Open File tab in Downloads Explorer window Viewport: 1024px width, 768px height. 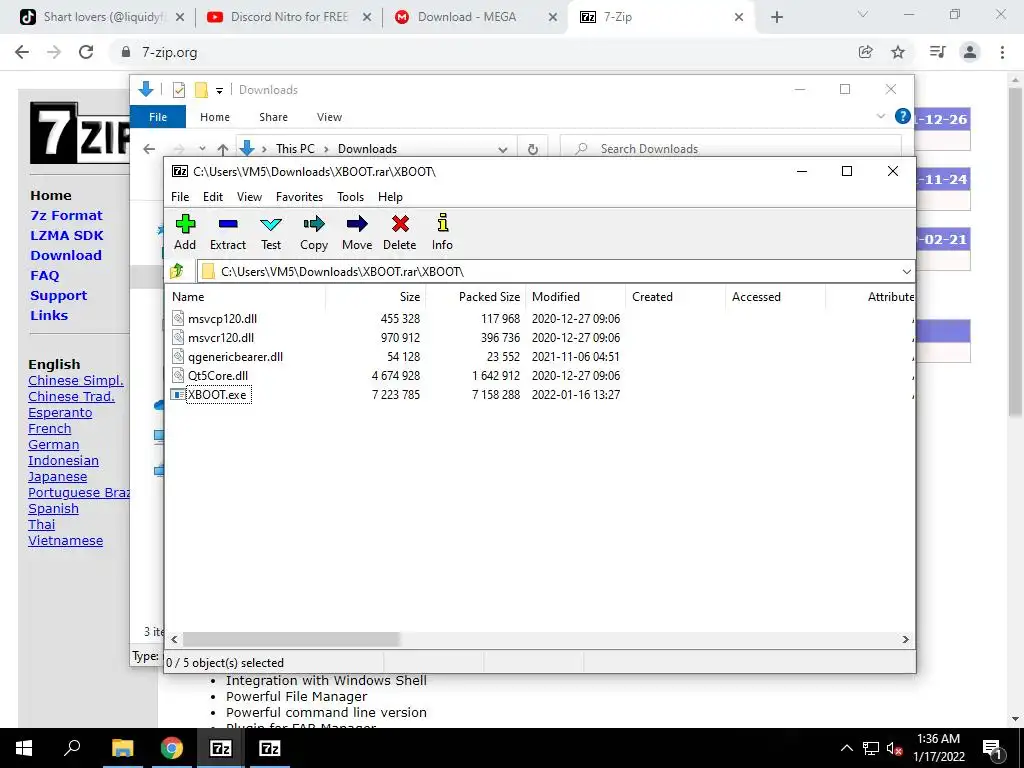158,117
